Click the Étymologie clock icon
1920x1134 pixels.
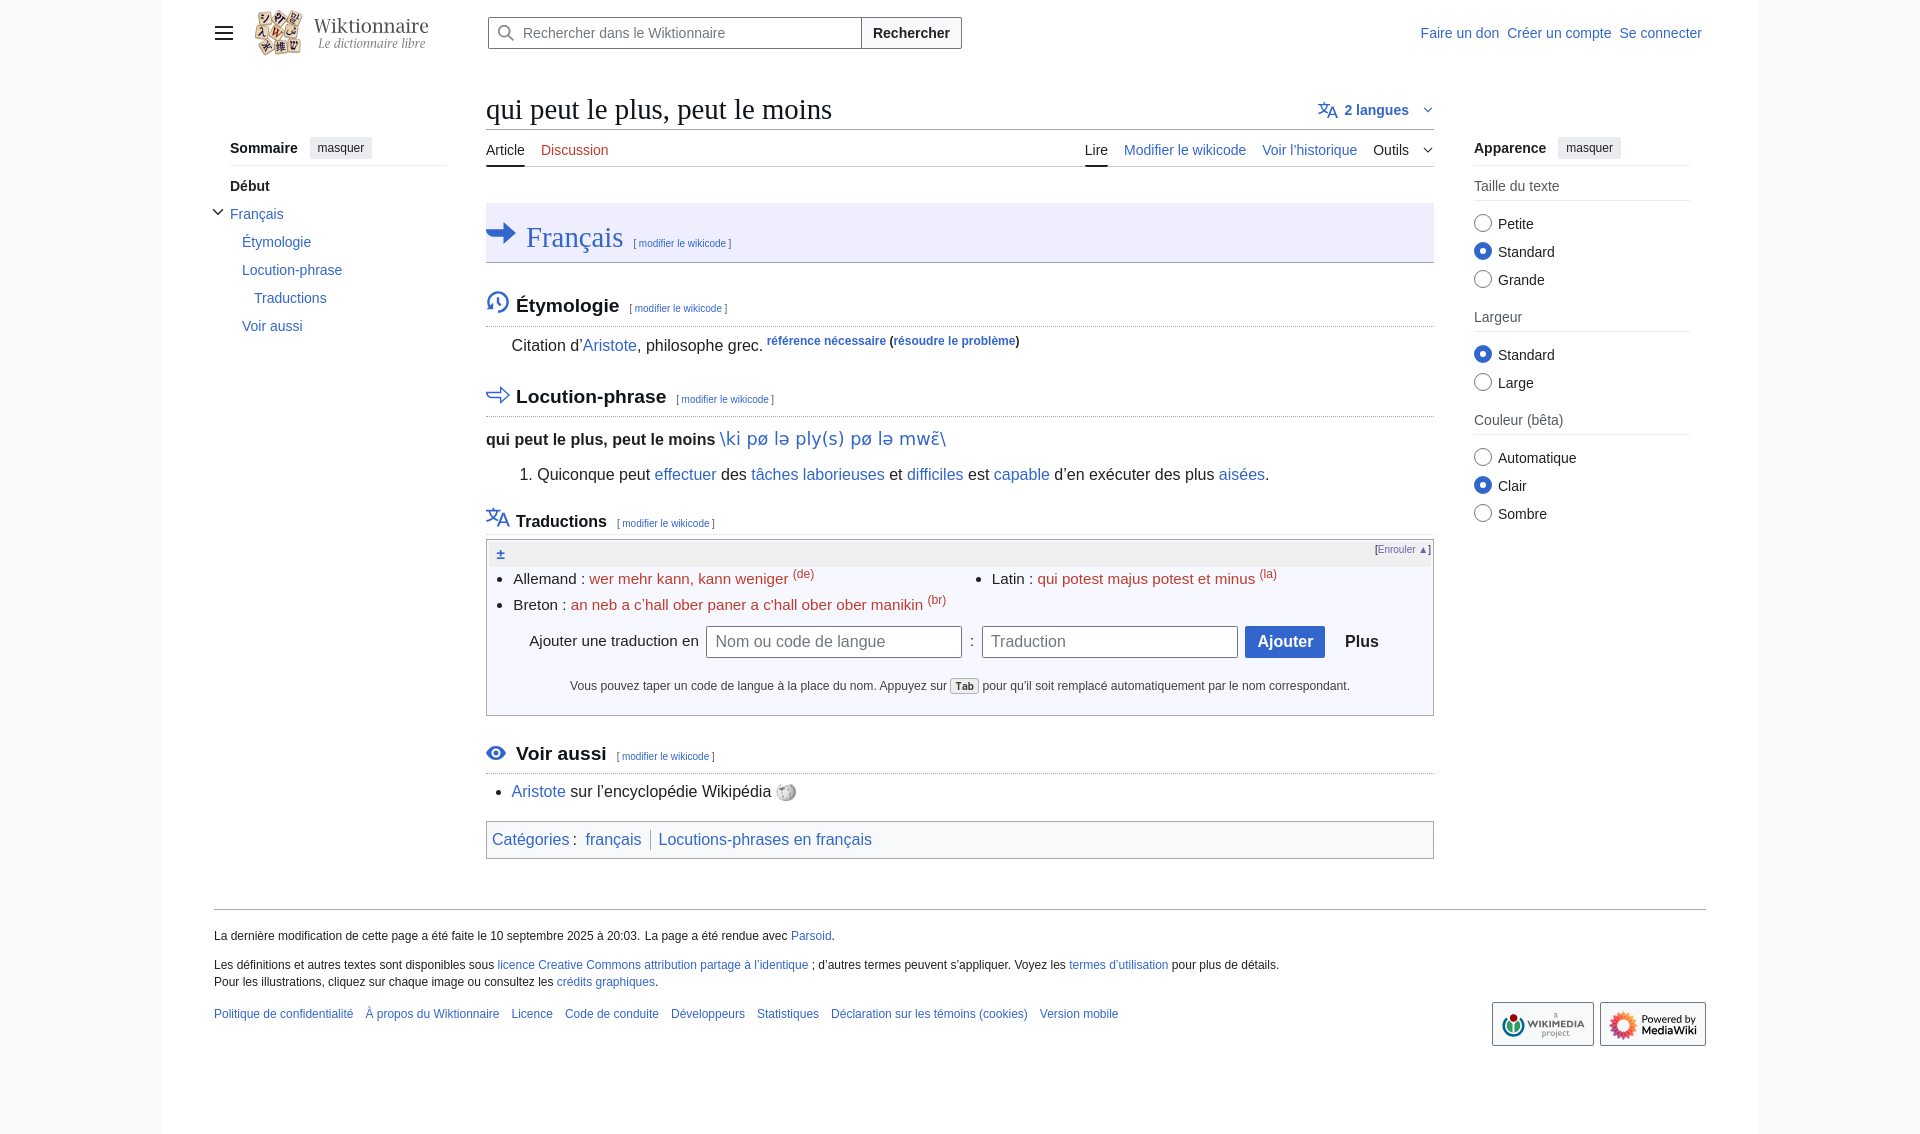(x=497, y=302)
